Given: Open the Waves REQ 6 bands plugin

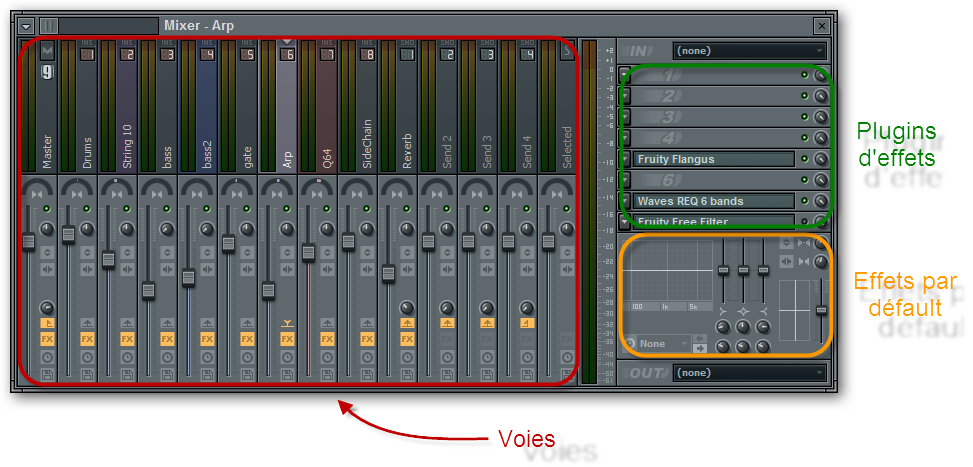Looking at the screenshot, I should (714, 201).
